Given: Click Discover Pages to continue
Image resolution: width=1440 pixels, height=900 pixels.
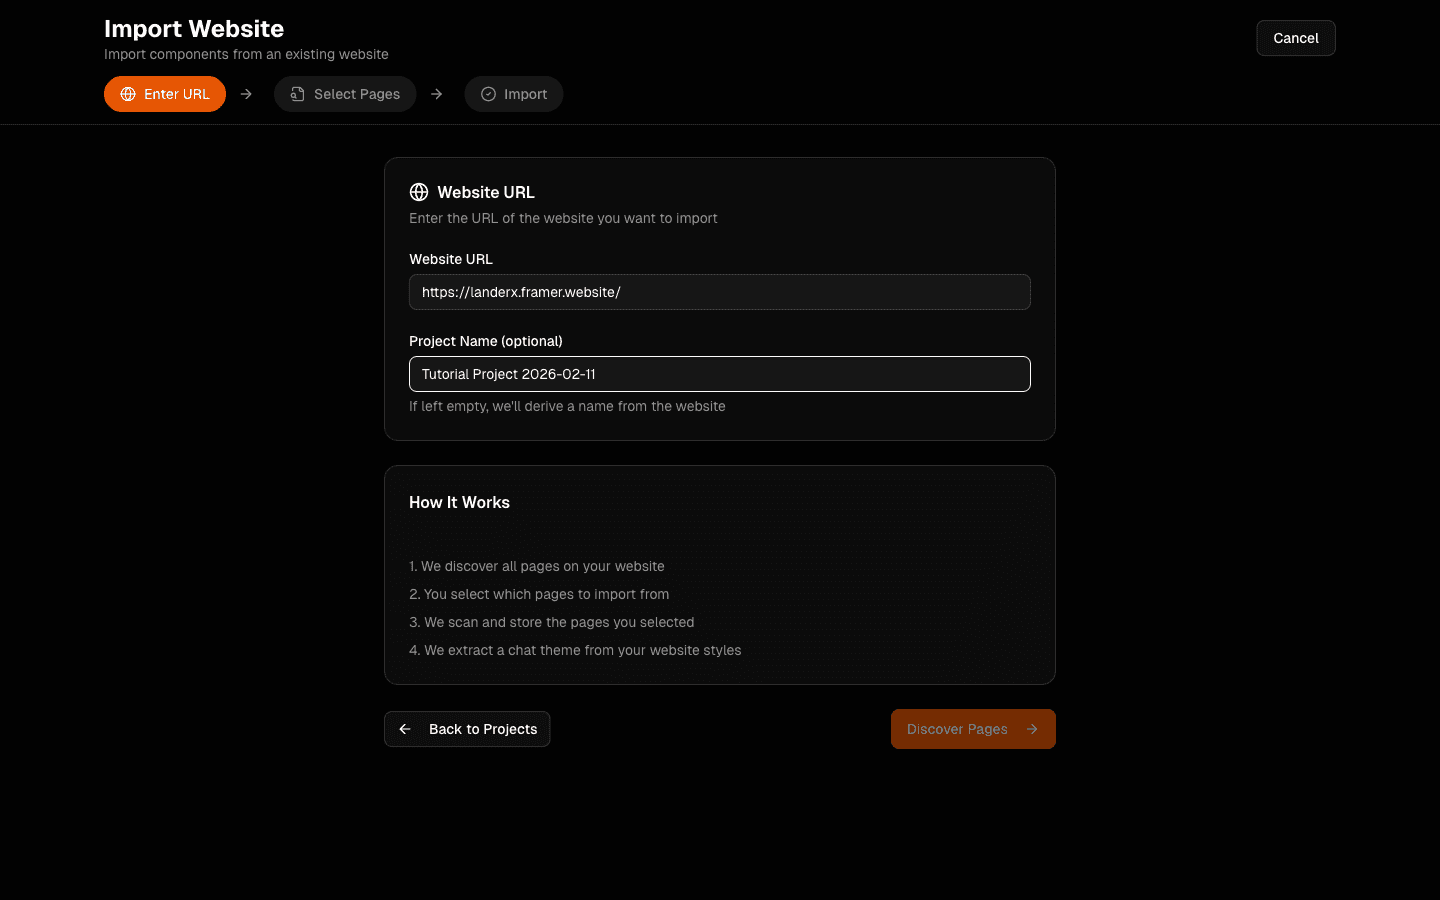Looking at the screenshot, I should click(x=957, y=729).
